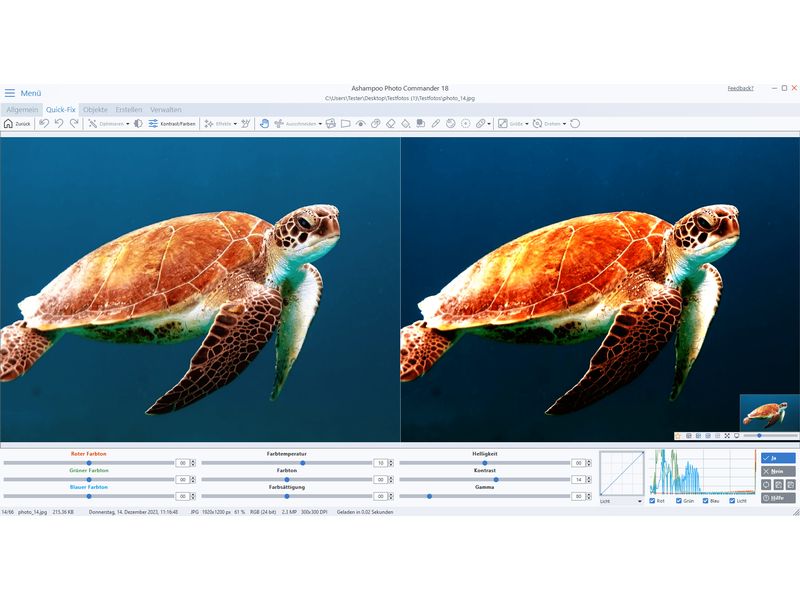Click the Drehen rotate icon

click(537, 123)
